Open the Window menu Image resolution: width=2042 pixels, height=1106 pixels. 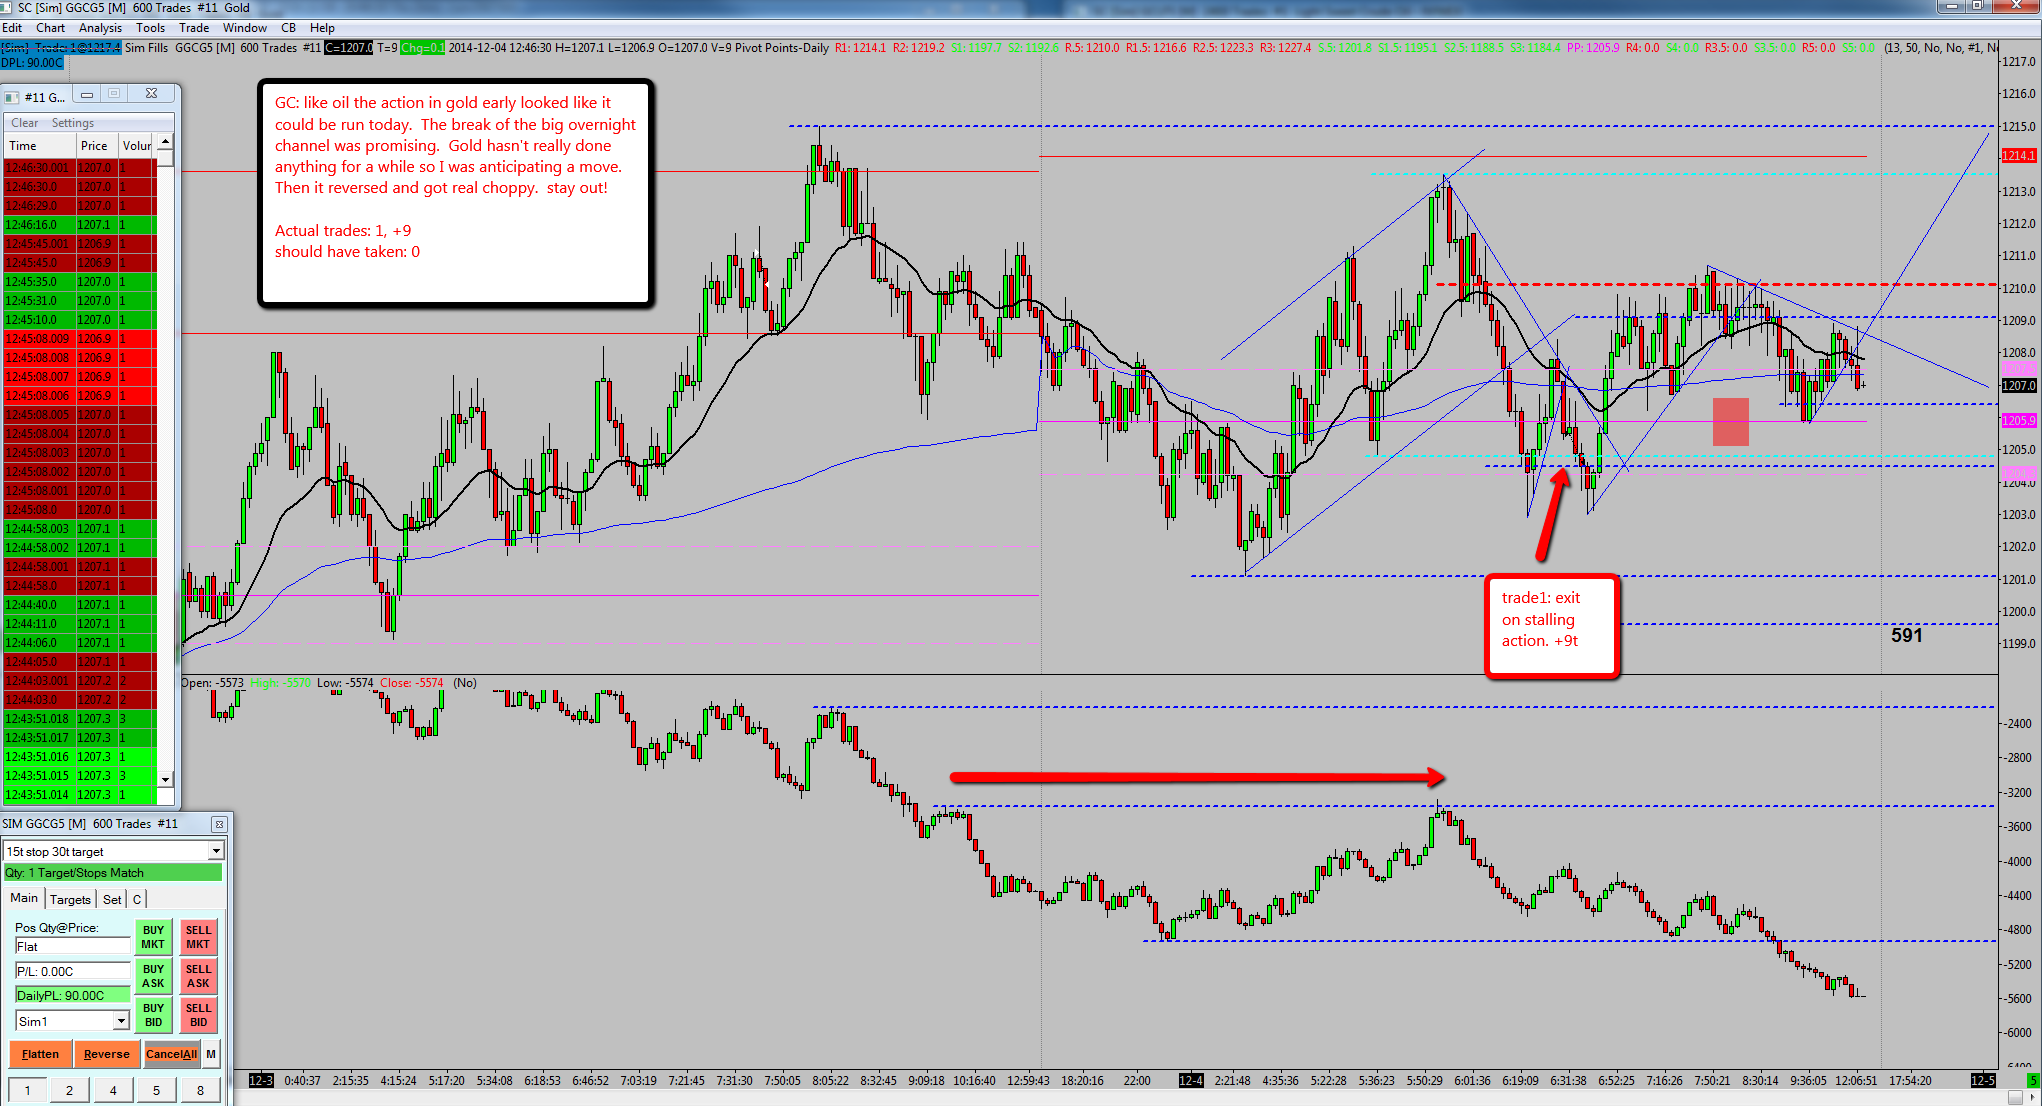245,28
